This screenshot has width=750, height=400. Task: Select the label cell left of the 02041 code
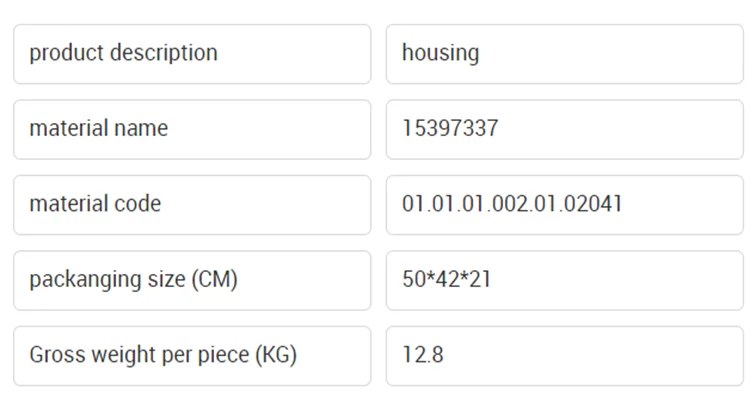191,205
